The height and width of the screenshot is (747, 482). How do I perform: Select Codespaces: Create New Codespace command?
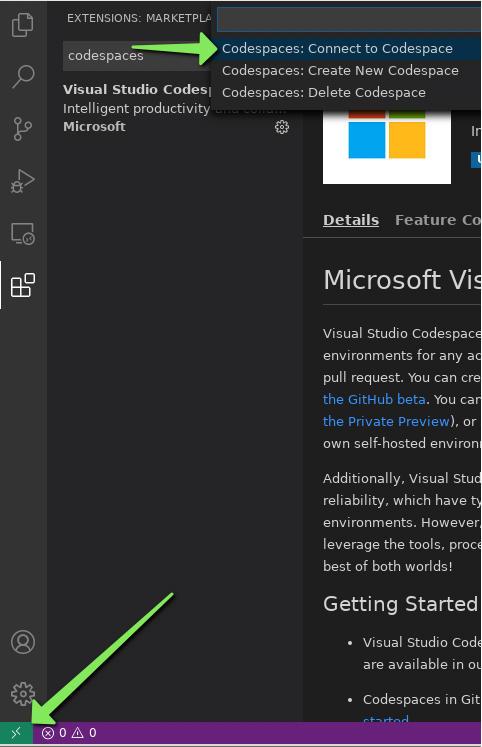tap(346, 71)
